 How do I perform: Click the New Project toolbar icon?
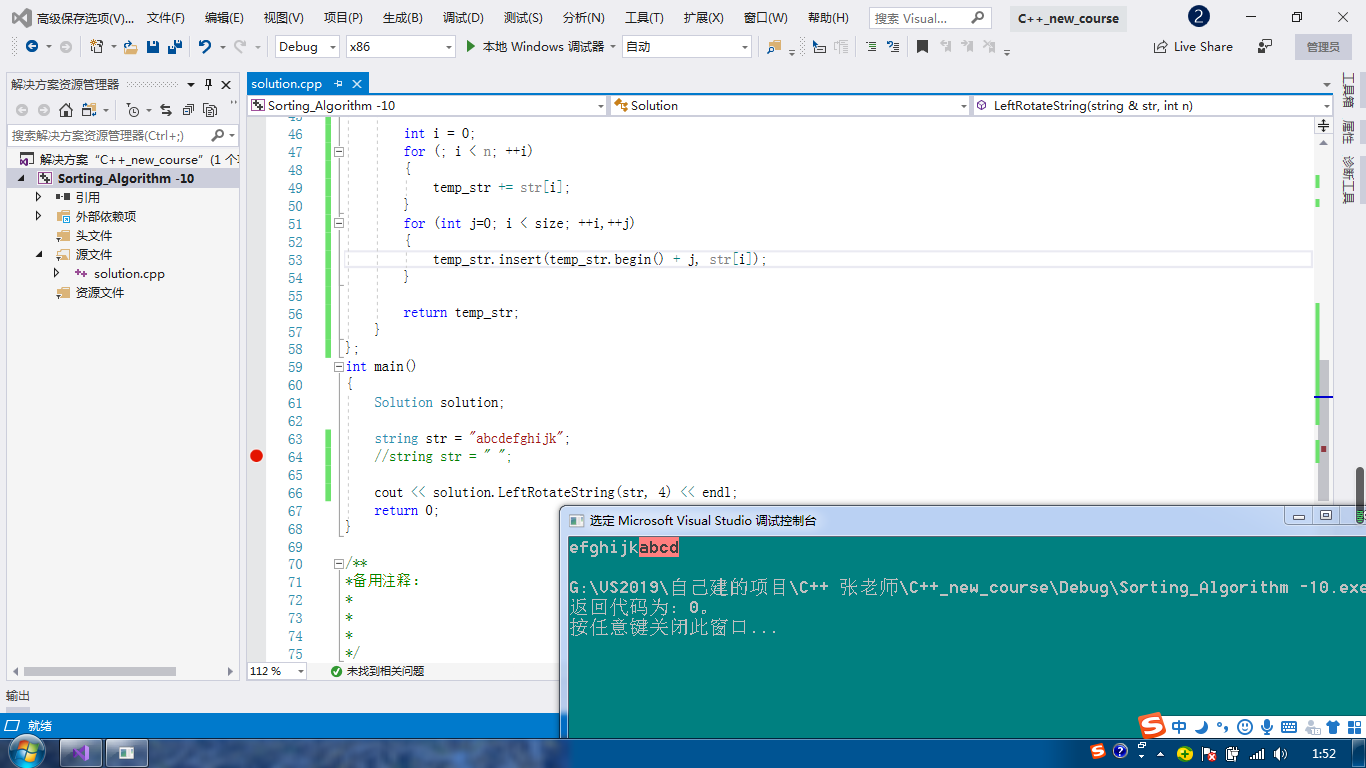click(x=97, y=46)
